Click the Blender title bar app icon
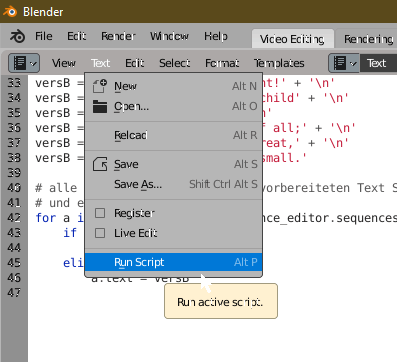The image size is (397, 362). point(10,12)
